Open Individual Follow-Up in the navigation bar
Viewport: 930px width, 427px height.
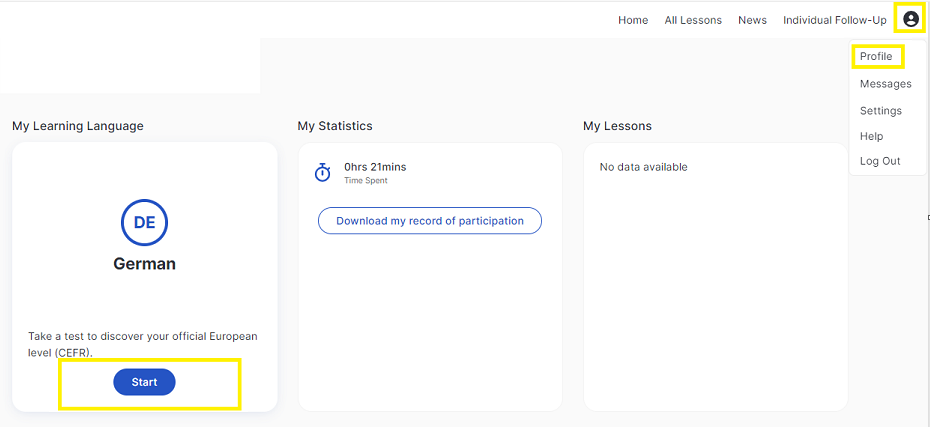pyautogui.click(x=835, y=20)
